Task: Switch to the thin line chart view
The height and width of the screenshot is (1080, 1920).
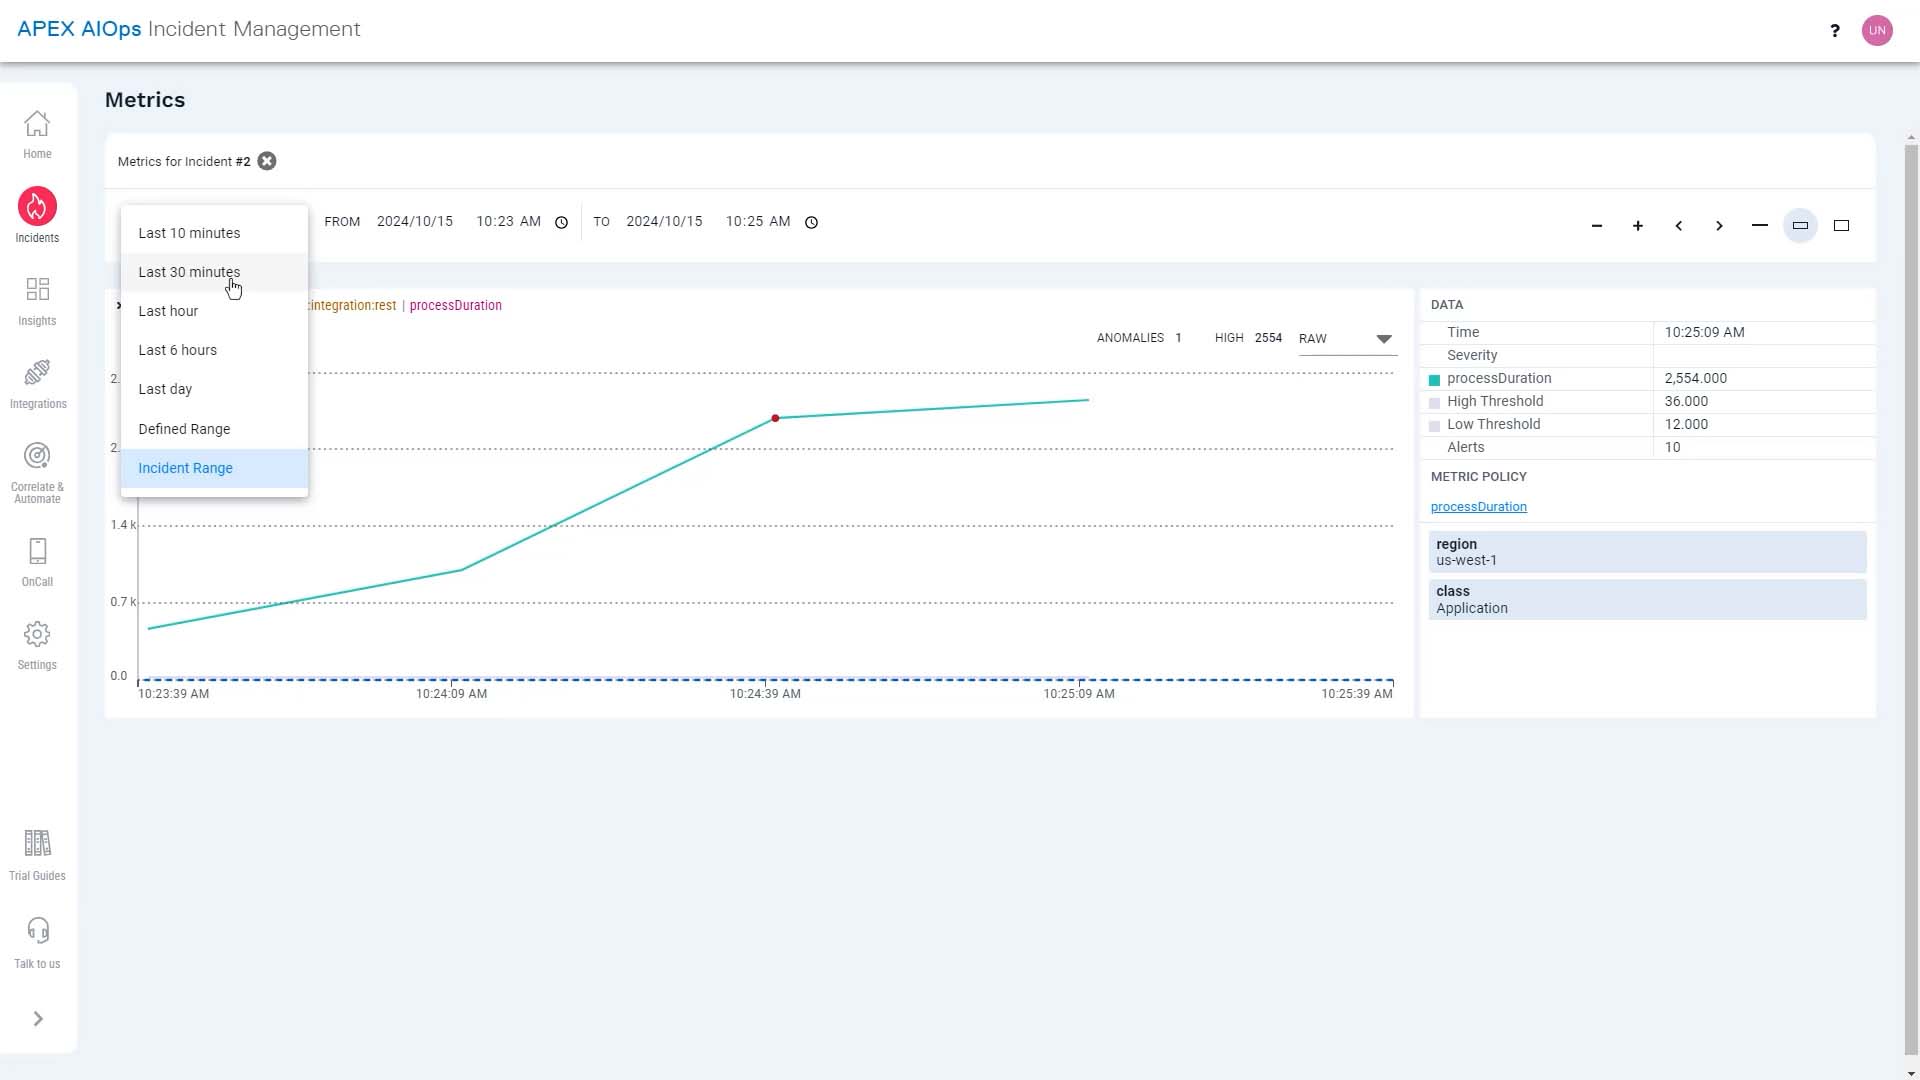Action: coord(1760,226)
